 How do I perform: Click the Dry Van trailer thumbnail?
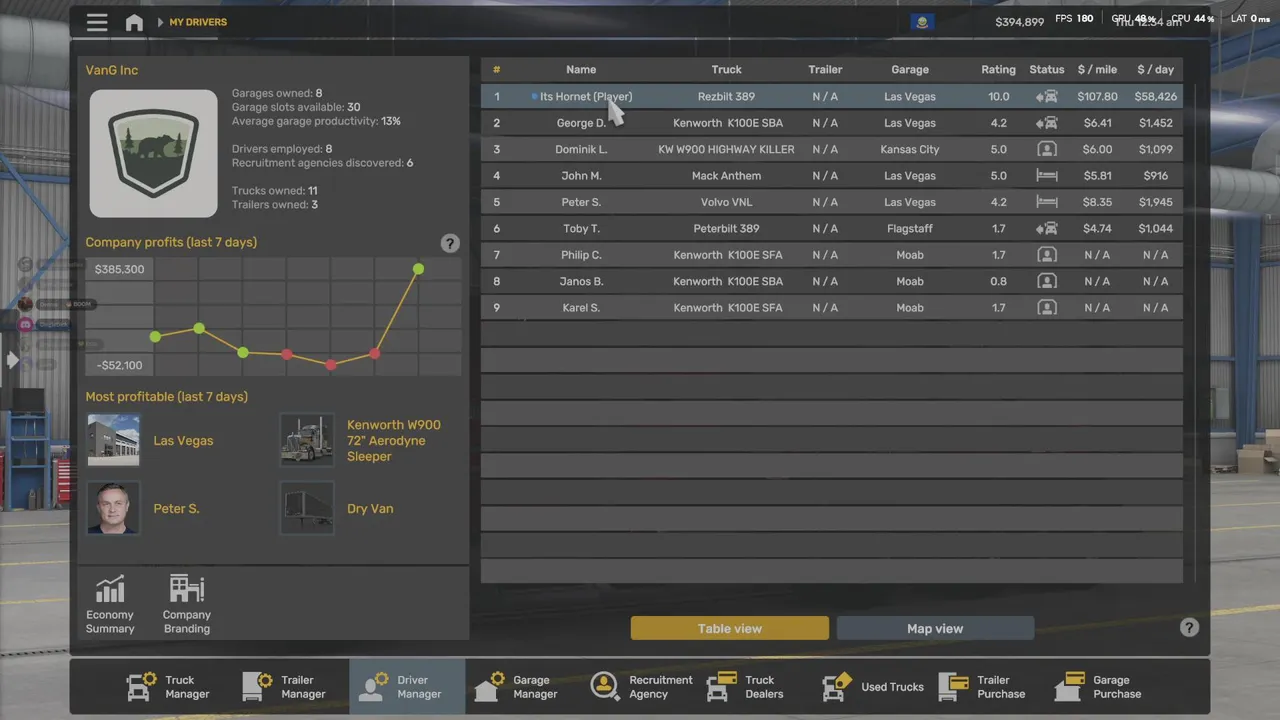pos(307,508)
